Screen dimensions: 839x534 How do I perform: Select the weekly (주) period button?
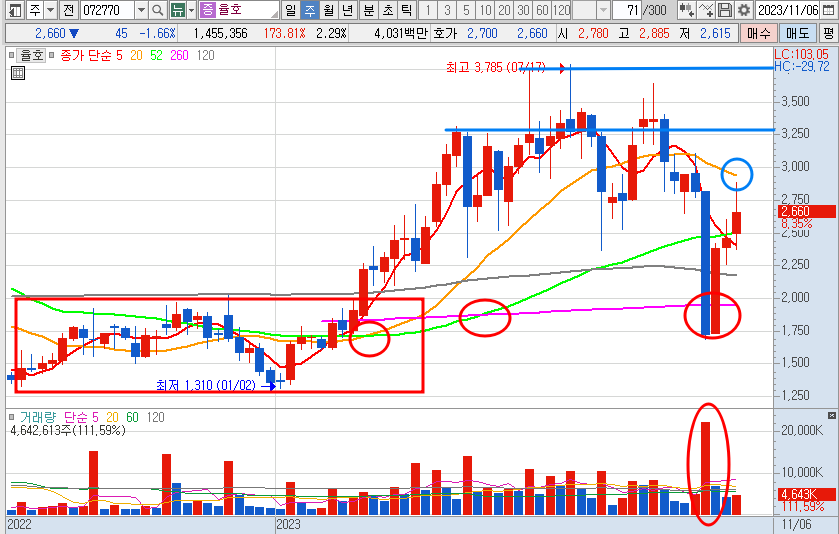[309, 10]
